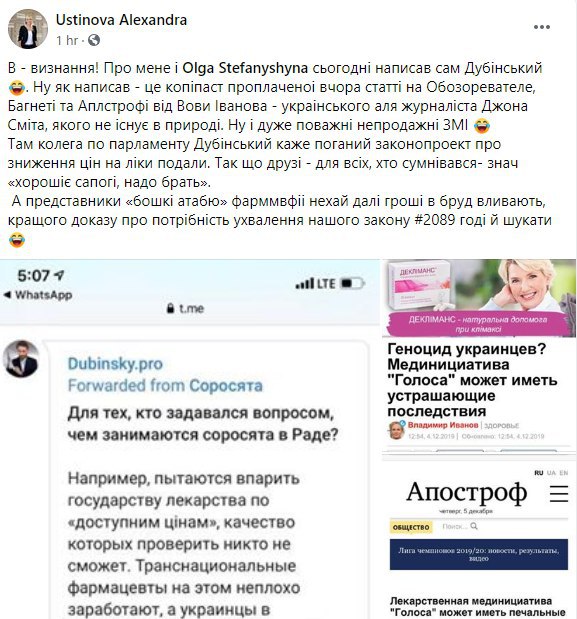Image resolution: width=577 pixels, height=619 pixels.
Task: Click the Лига чемпионов 2019/20 news banner
Action: 479,554
